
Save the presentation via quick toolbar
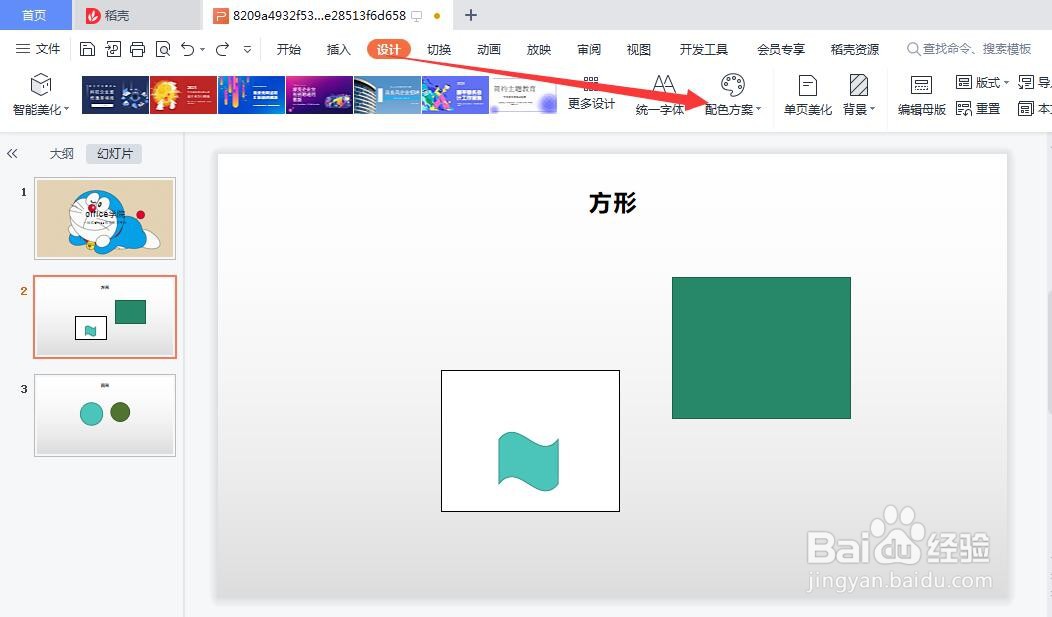(88, 48)
